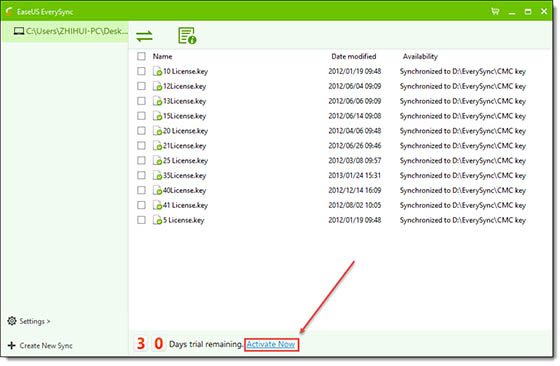Click the Settings gear icon

tap(12, 321)
